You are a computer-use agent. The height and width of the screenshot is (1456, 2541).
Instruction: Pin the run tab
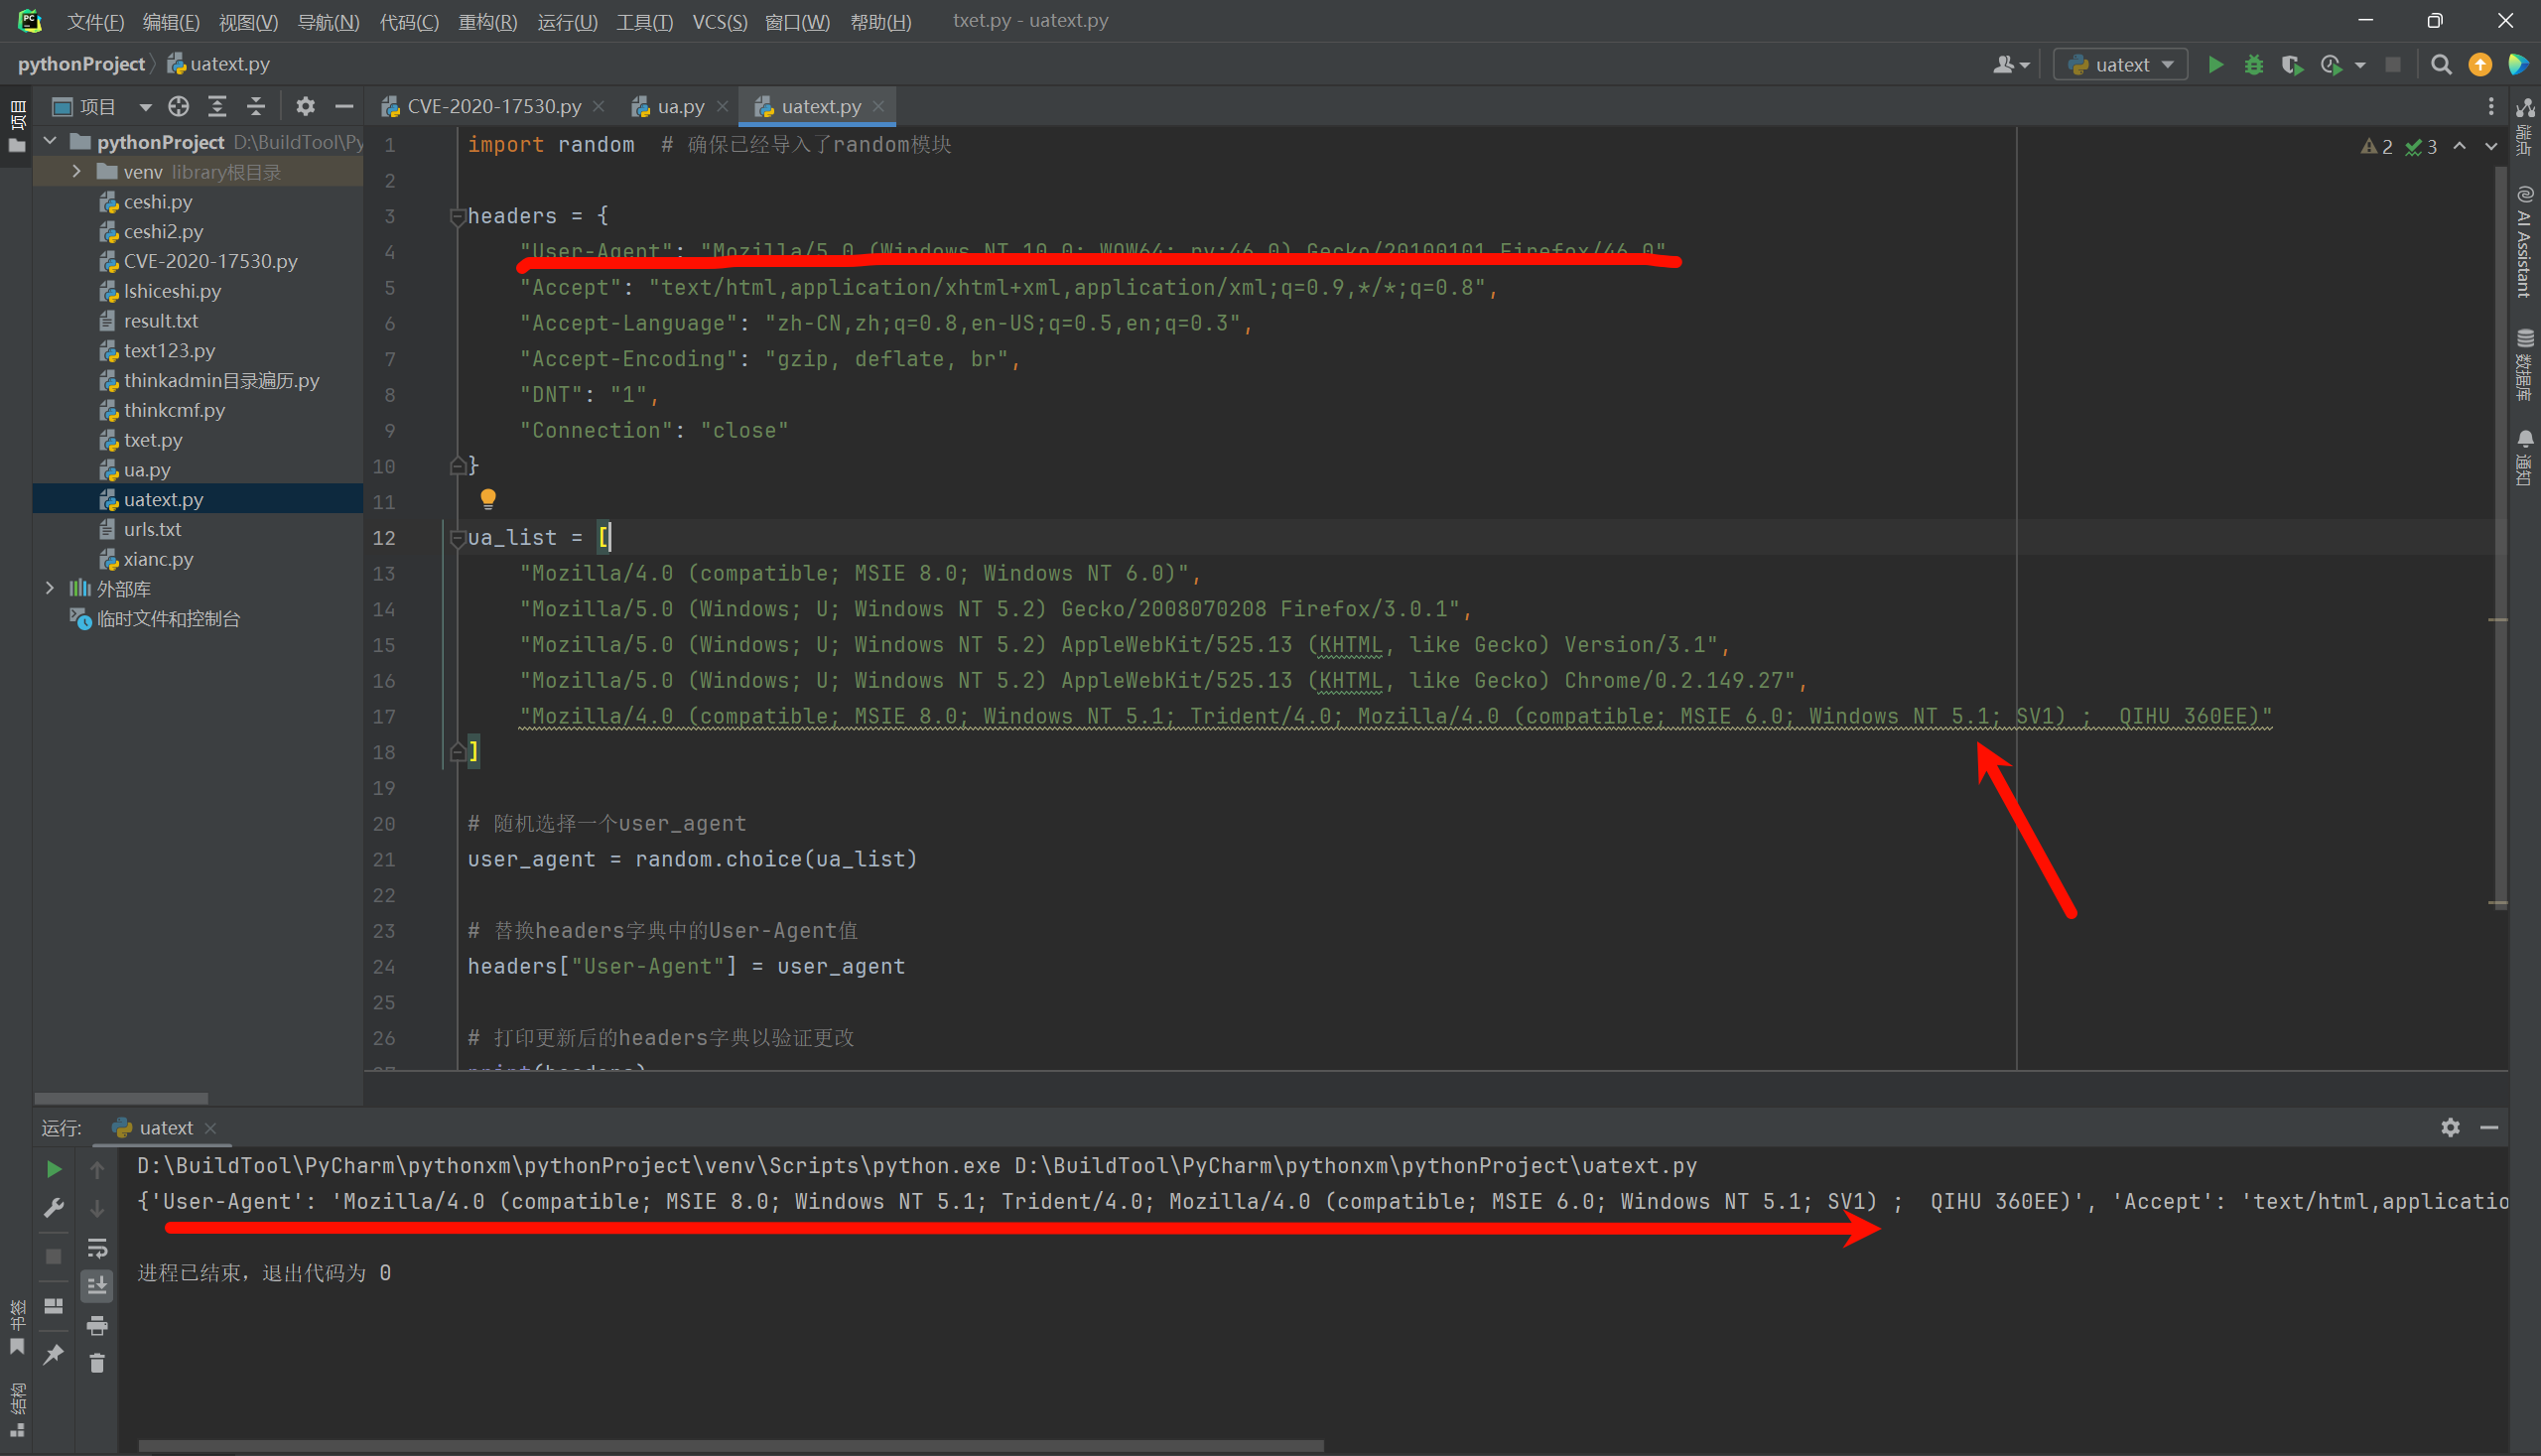(x=54, y=1354)
